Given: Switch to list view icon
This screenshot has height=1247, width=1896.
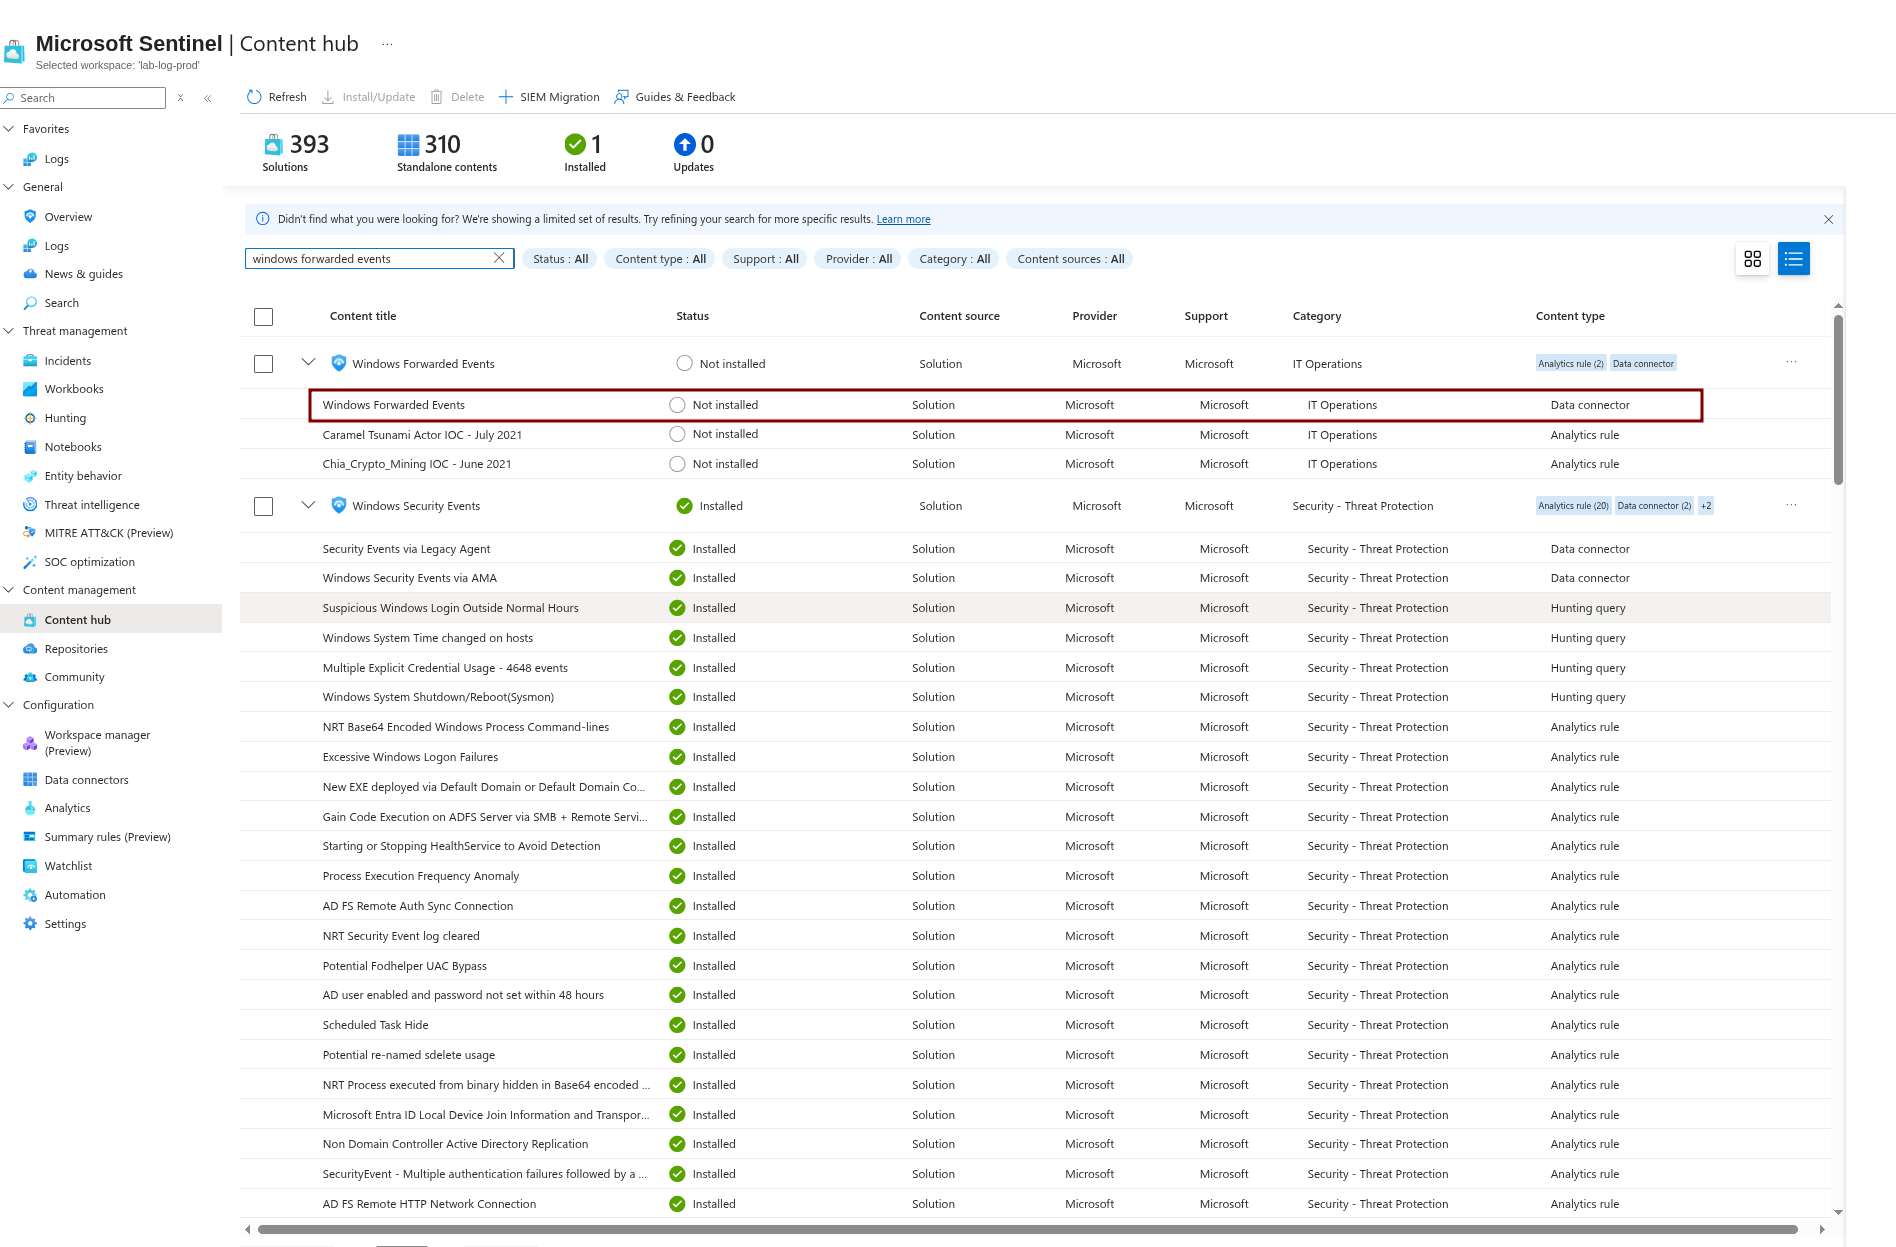Looking at the screenshot, I should [1793, 259].
